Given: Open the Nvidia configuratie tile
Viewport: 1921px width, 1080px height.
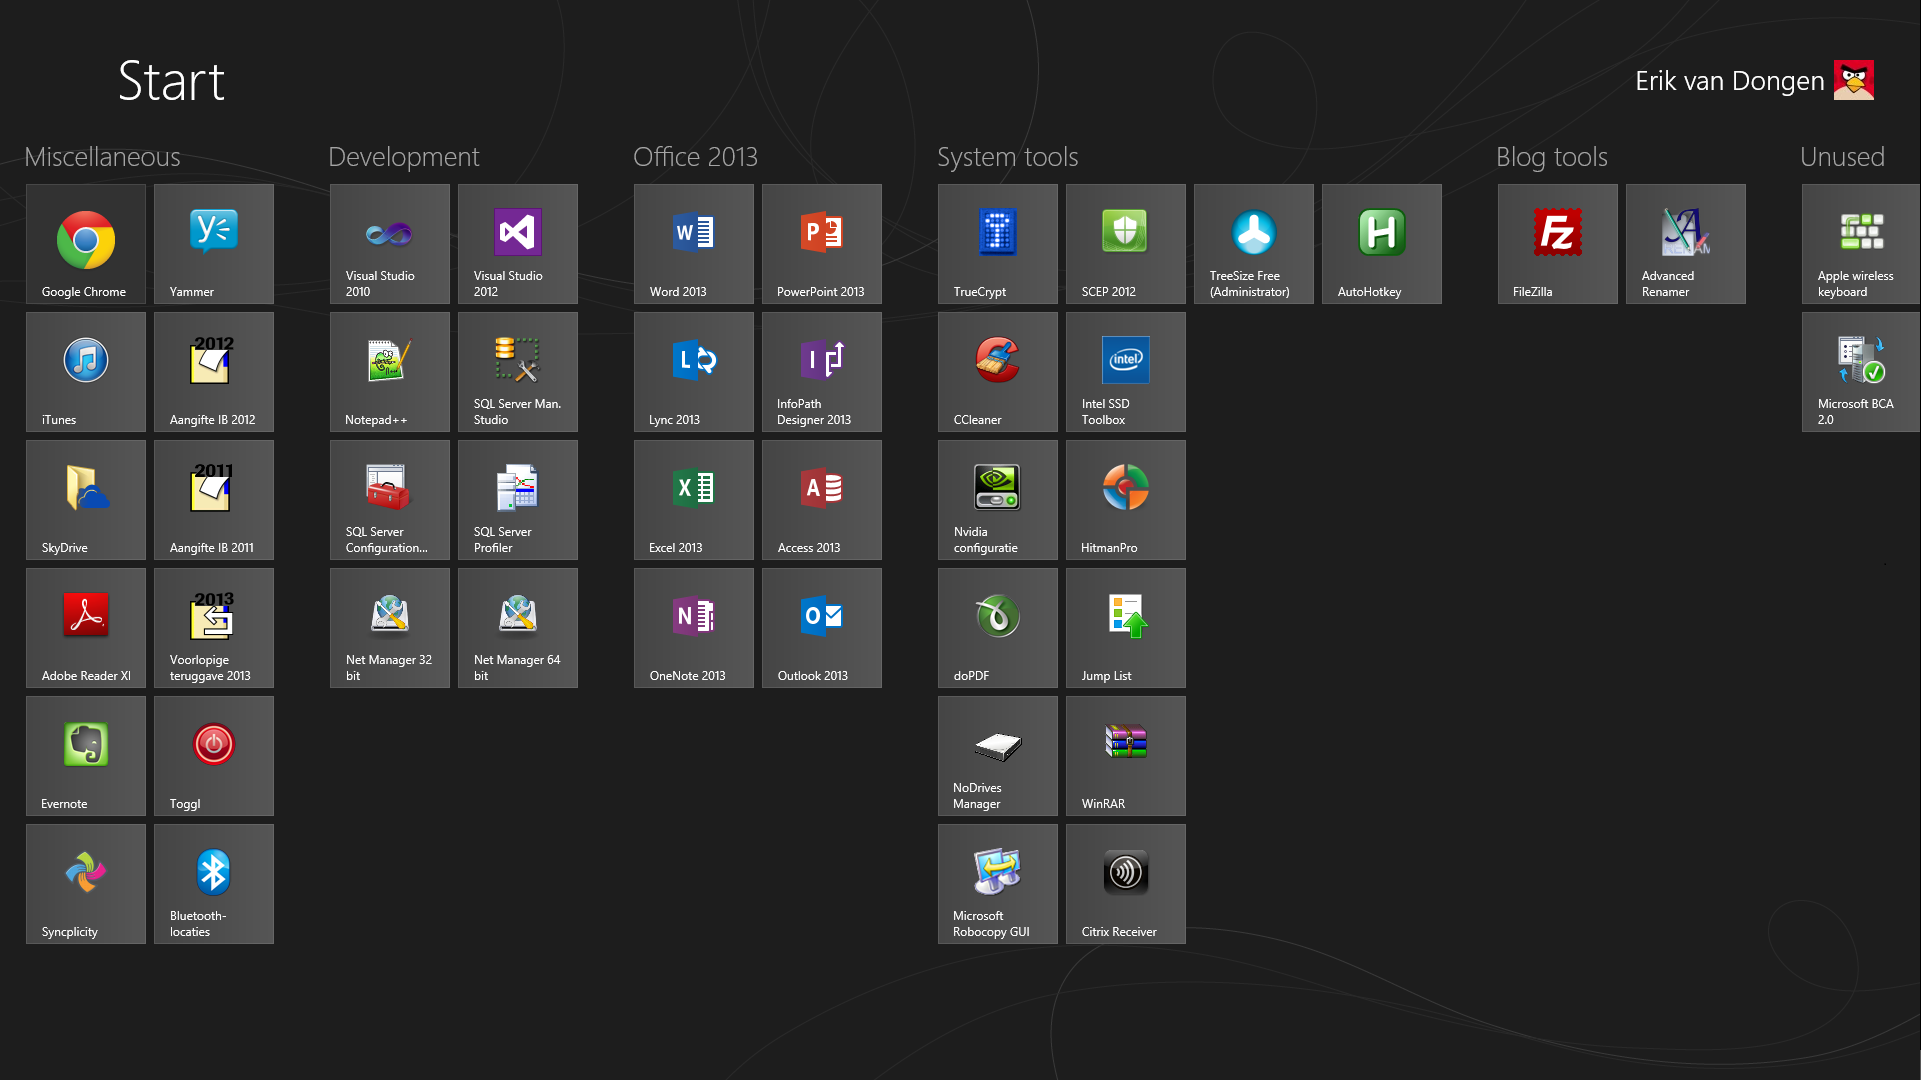Looking at the screenshot, I should [x=998, y=500].
